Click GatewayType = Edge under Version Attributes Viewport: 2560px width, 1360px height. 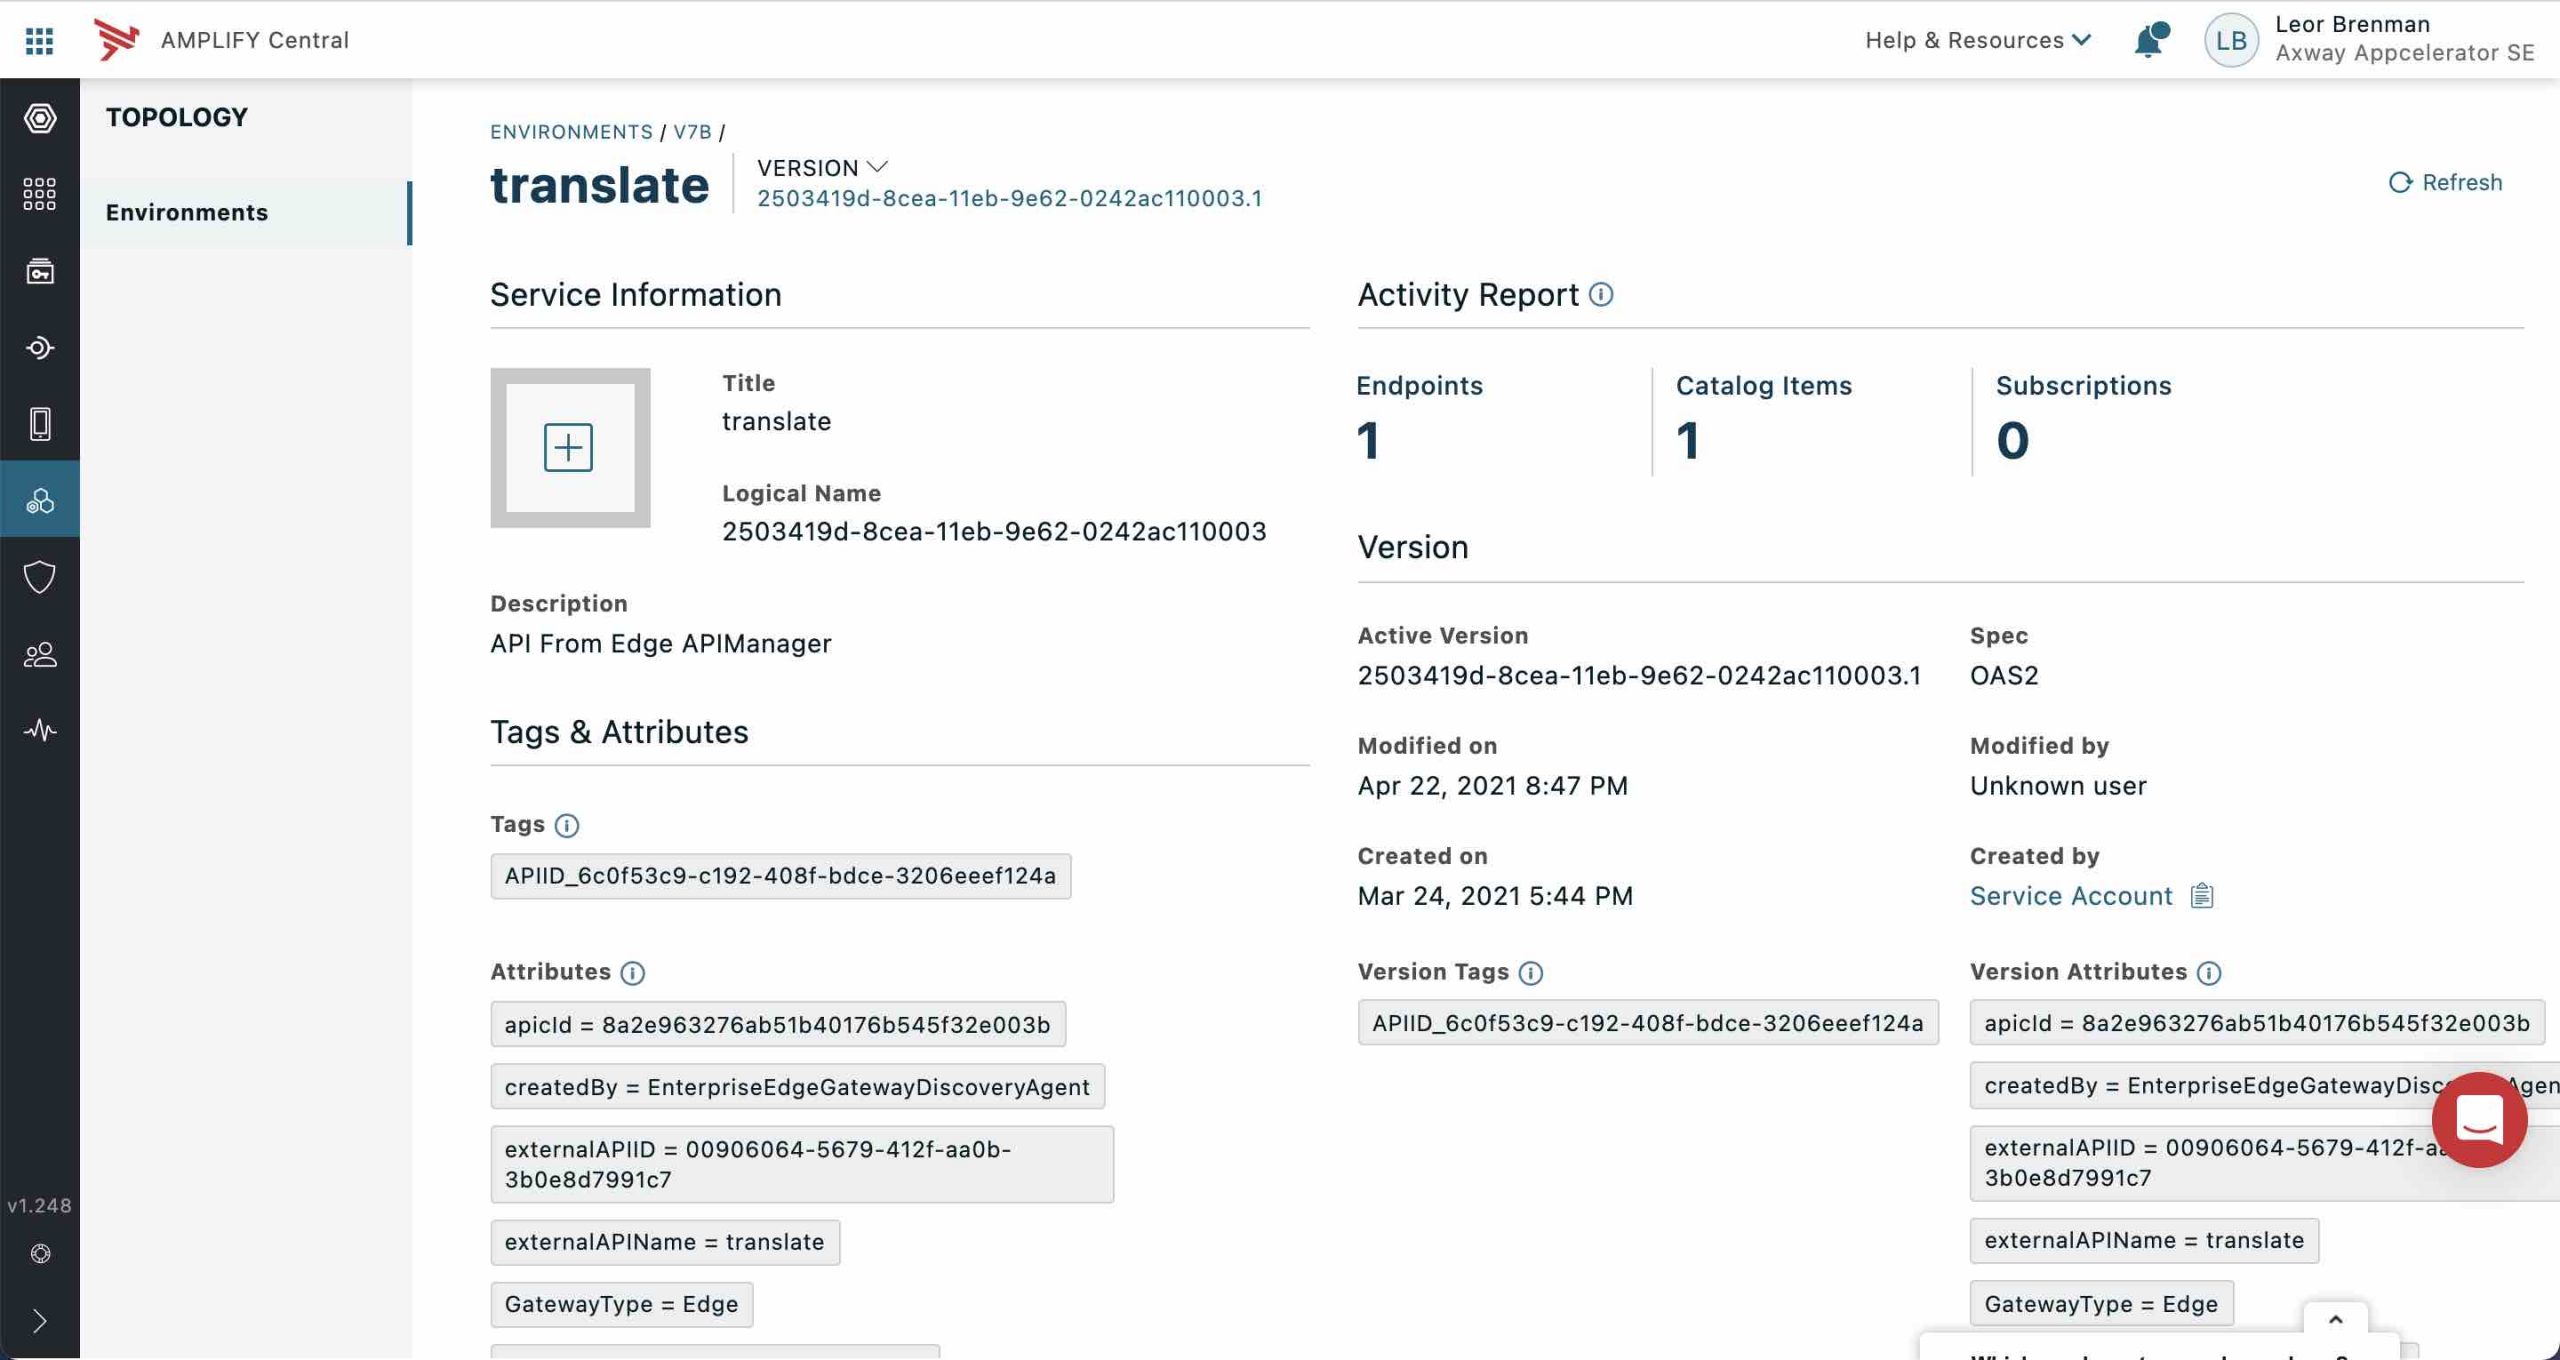point(2101,1305)
